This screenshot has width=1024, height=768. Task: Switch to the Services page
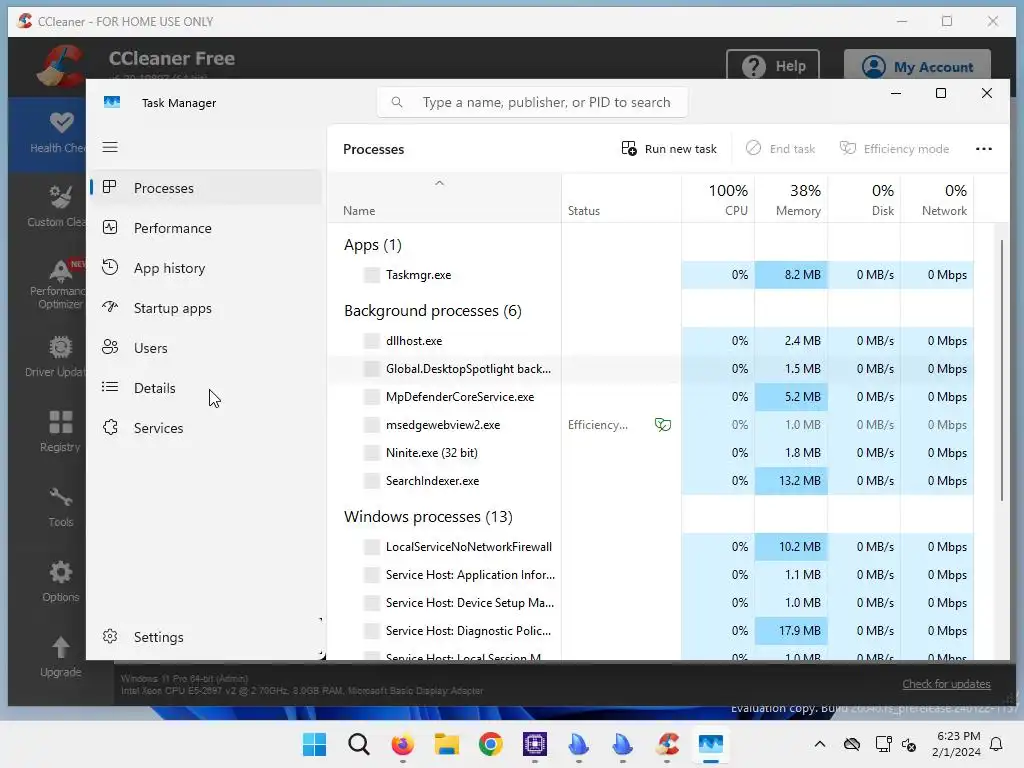pyautogui.click(x=206, y=428)
